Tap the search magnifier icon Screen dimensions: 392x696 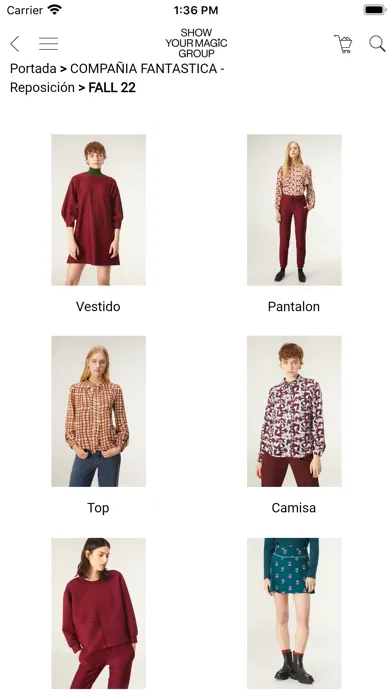point(377,44)
